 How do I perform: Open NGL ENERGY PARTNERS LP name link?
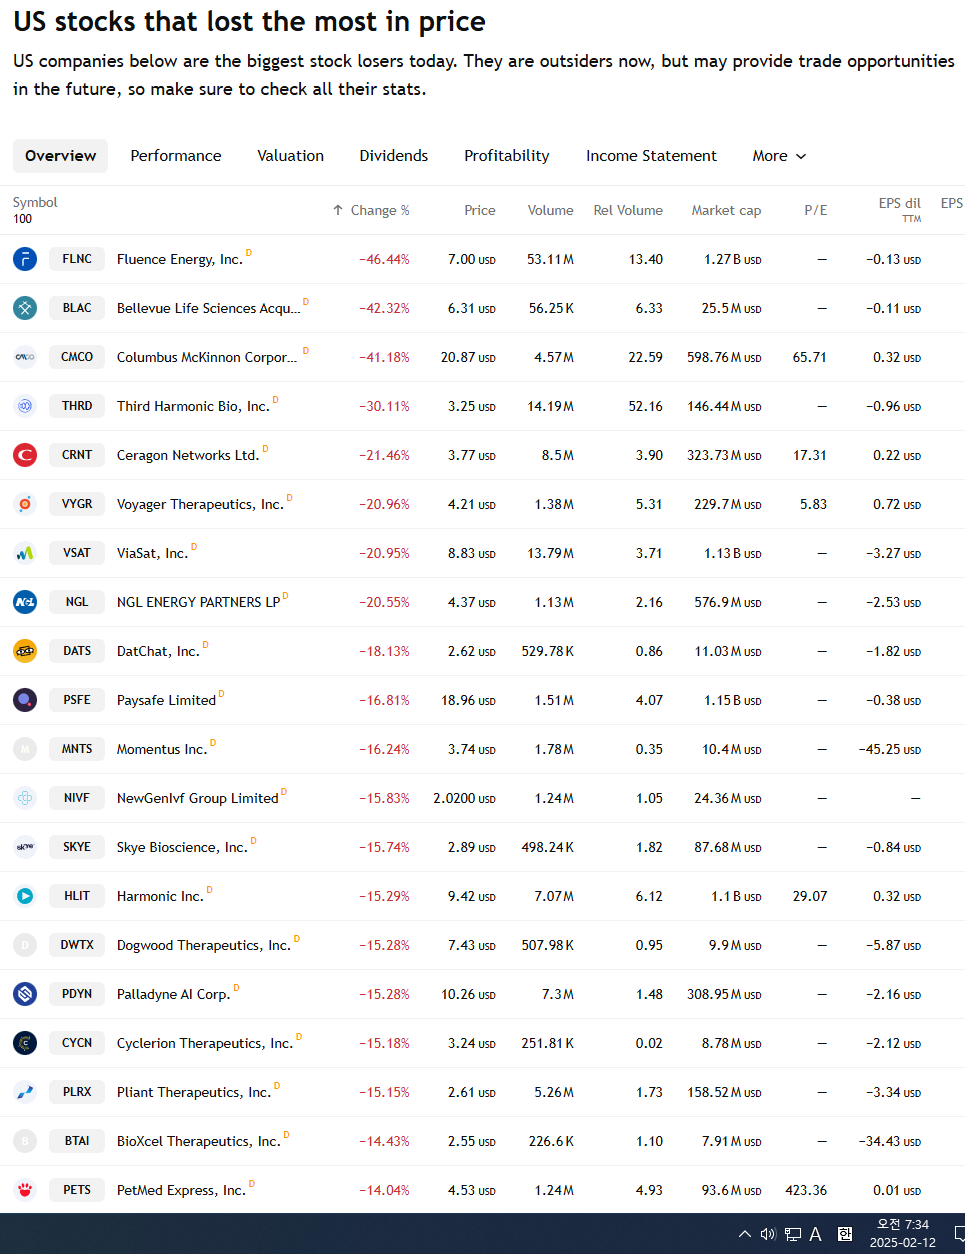(x=198, y=603)
